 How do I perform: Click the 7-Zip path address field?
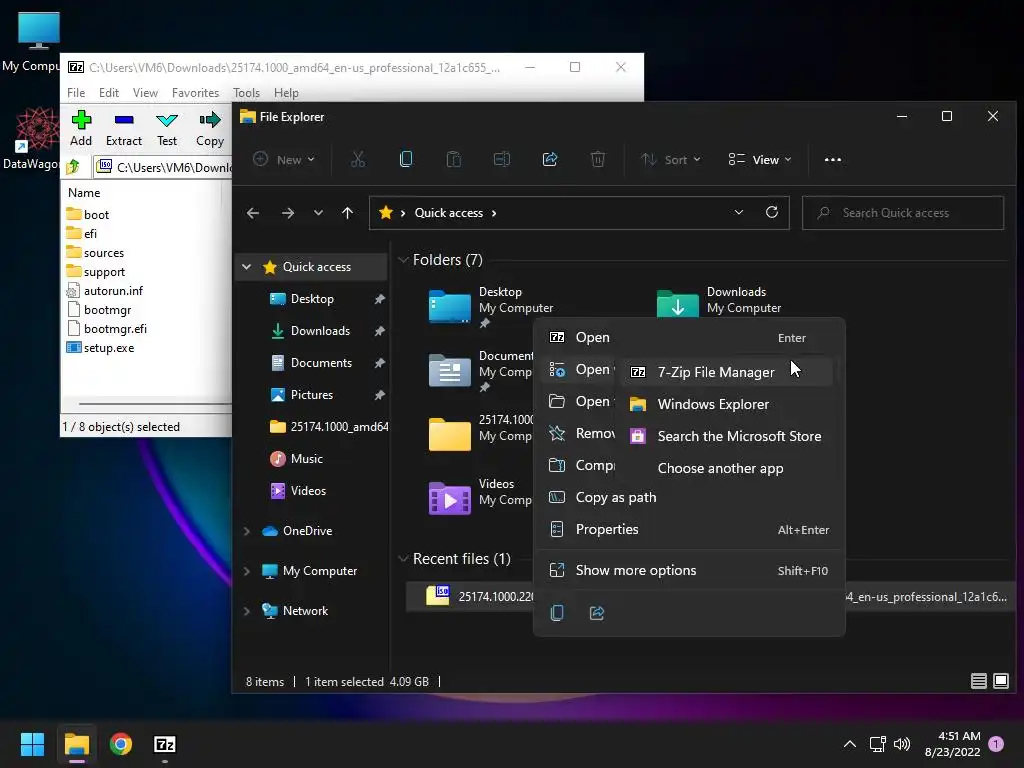(163, 168)
